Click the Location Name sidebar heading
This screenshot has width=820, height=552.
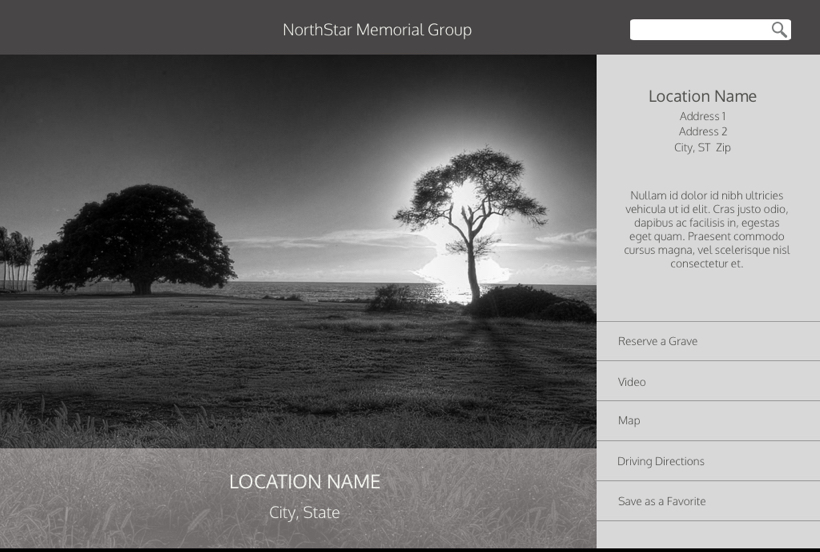[x=702, y=96]
